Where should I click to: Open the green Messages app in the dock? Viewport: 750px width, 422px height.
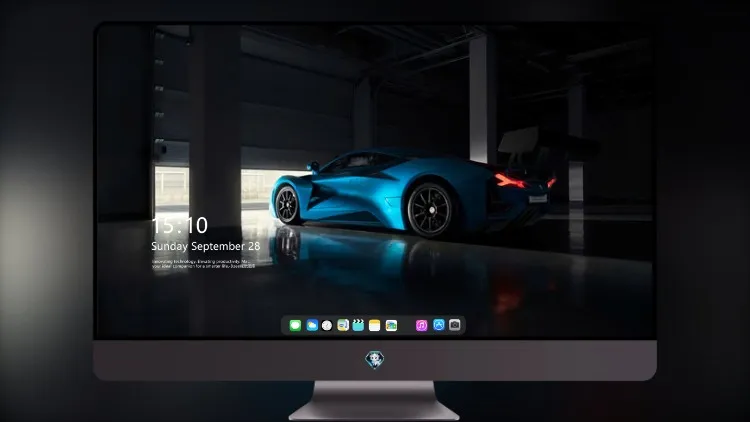point(295,325)
